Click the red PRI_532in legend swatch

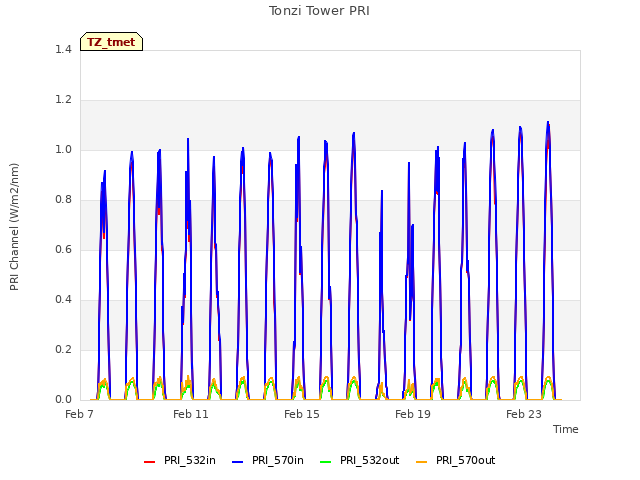(x=149, y=462)
